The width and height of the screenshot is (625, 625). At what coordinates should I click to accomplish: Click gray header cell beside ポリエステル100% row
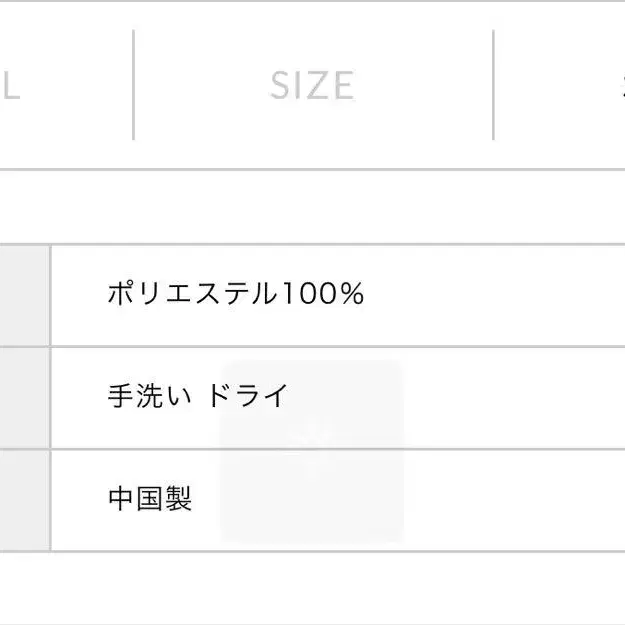23,295
